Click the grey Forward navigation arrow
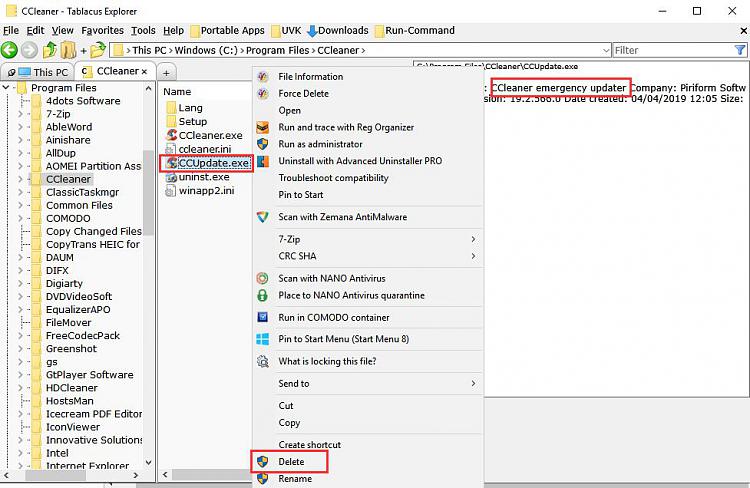Screen dimensions: 750x488 [x=29, y=50]
